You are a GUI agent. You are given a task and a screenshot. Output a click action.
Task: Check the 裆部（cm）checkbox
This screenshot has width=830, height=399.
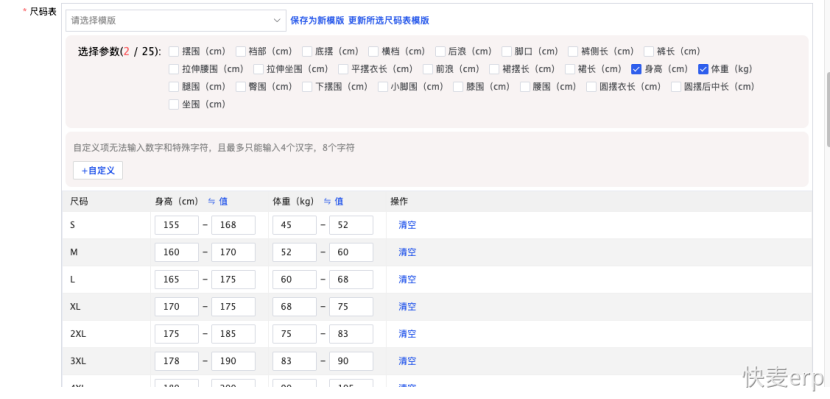point(240,52)
